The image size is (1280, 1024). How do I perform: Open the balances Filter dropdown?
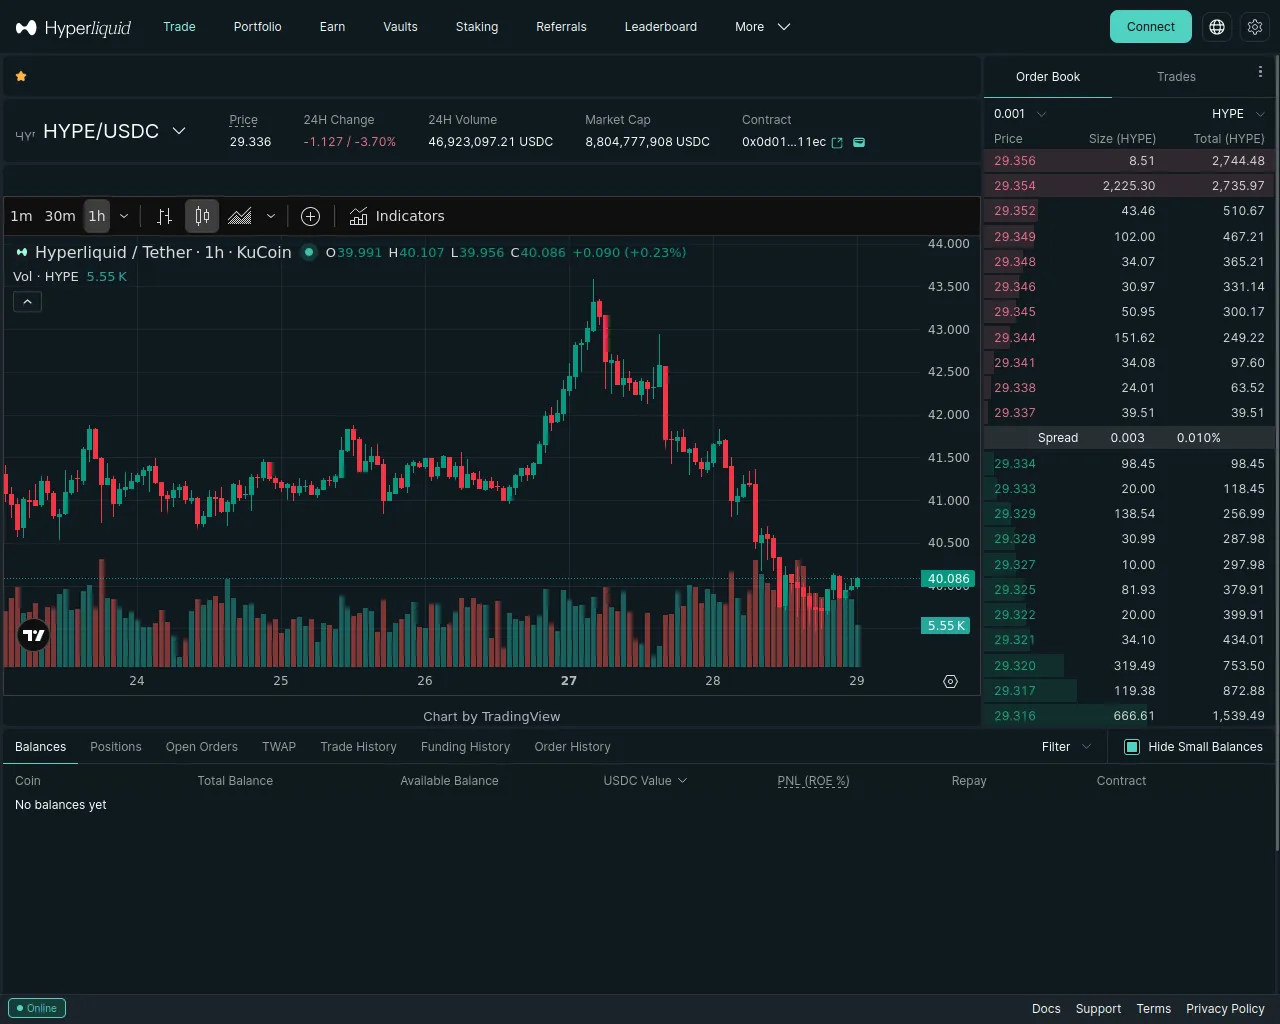pyautogui.click(x=1066, y=747)
